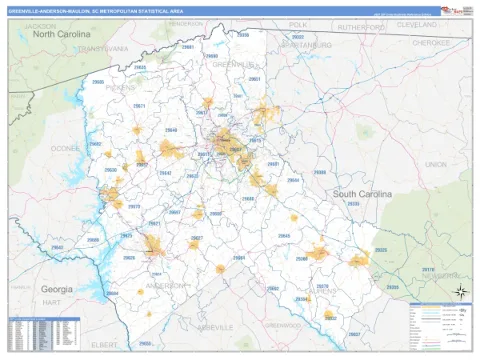Click the publisher logo beside the title banner
This screenshot has height=360, width=480.
click(x=457, y=11)
